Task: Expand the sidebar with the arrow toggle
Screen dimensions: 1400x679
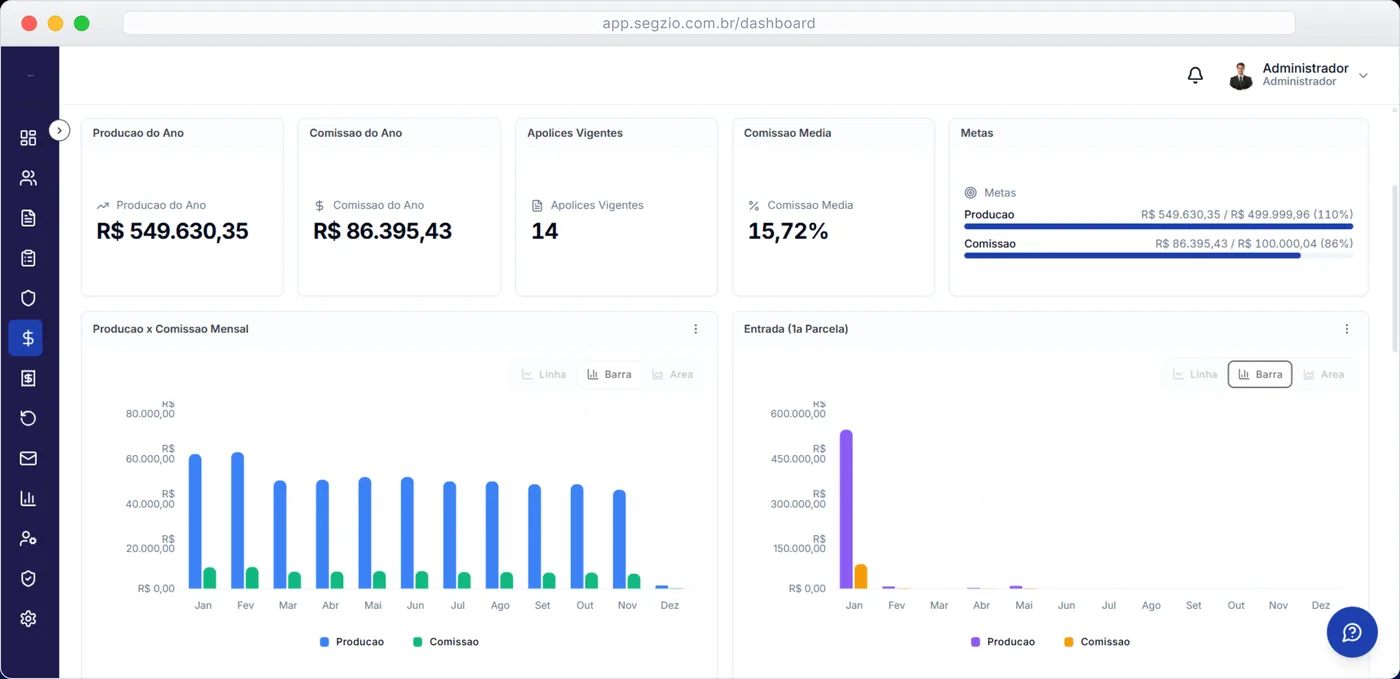Action: [59, 130]
